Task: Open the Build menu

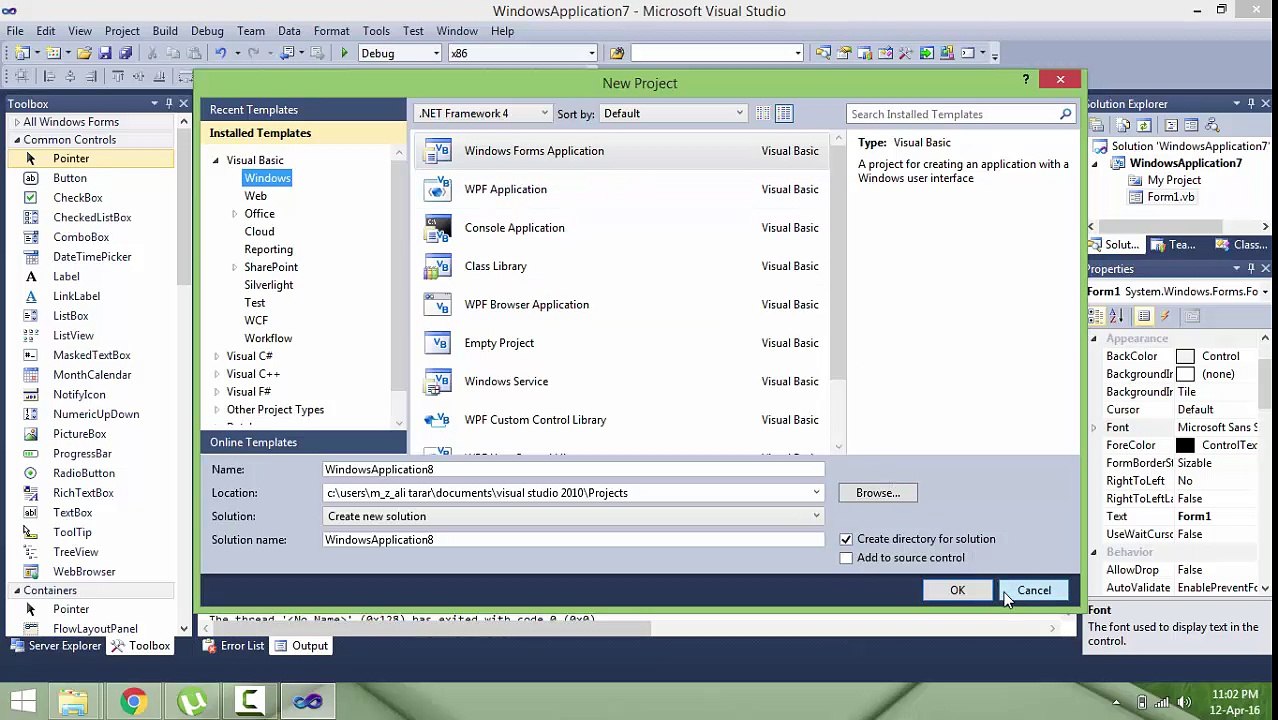Action: (165, 31)
